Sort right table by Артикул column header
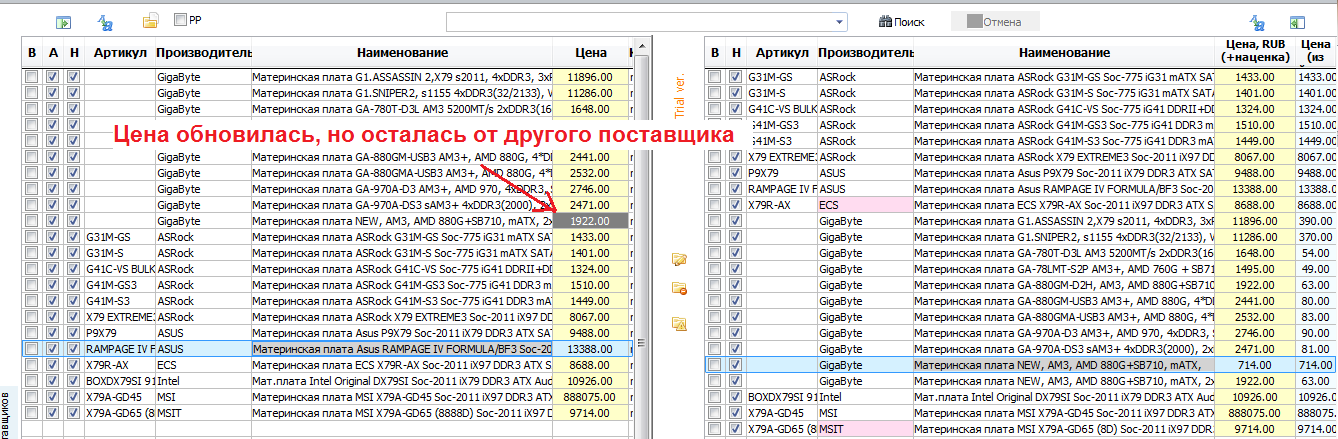Screen dimensions: 1338x439 click(x=781, y=53)
